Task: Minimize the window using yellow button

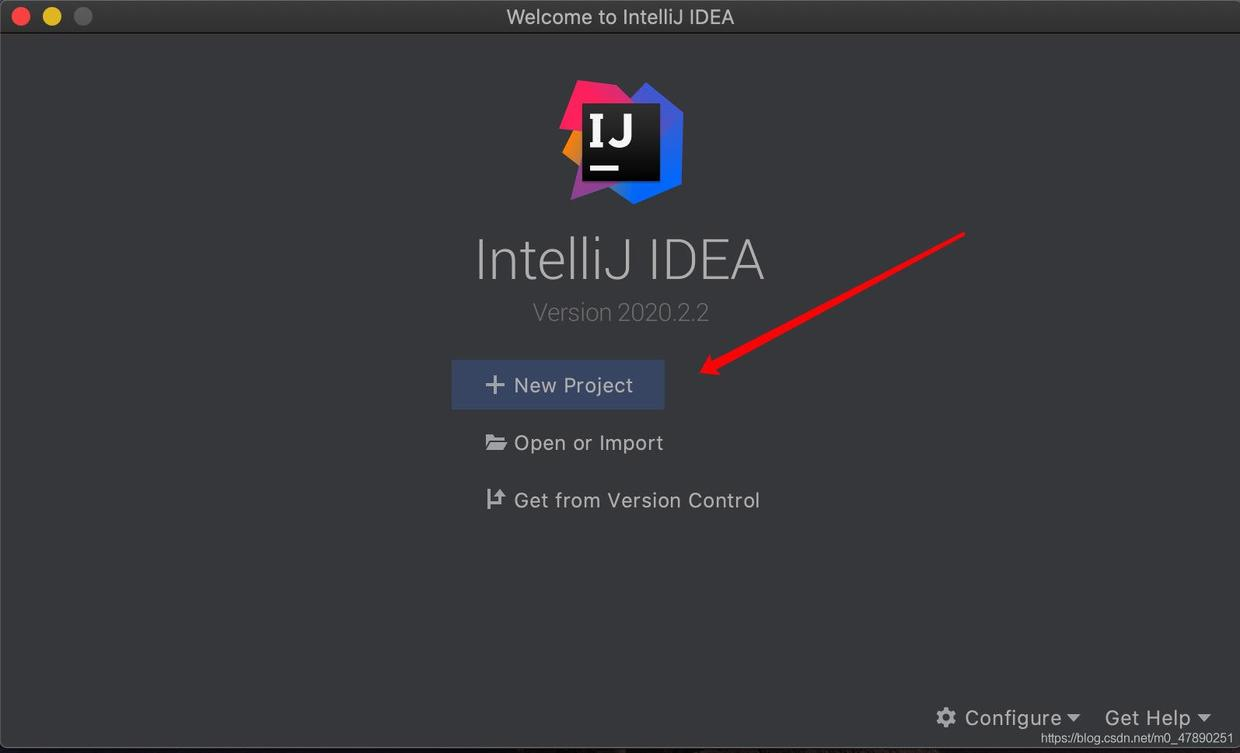Action: [52, 16]
